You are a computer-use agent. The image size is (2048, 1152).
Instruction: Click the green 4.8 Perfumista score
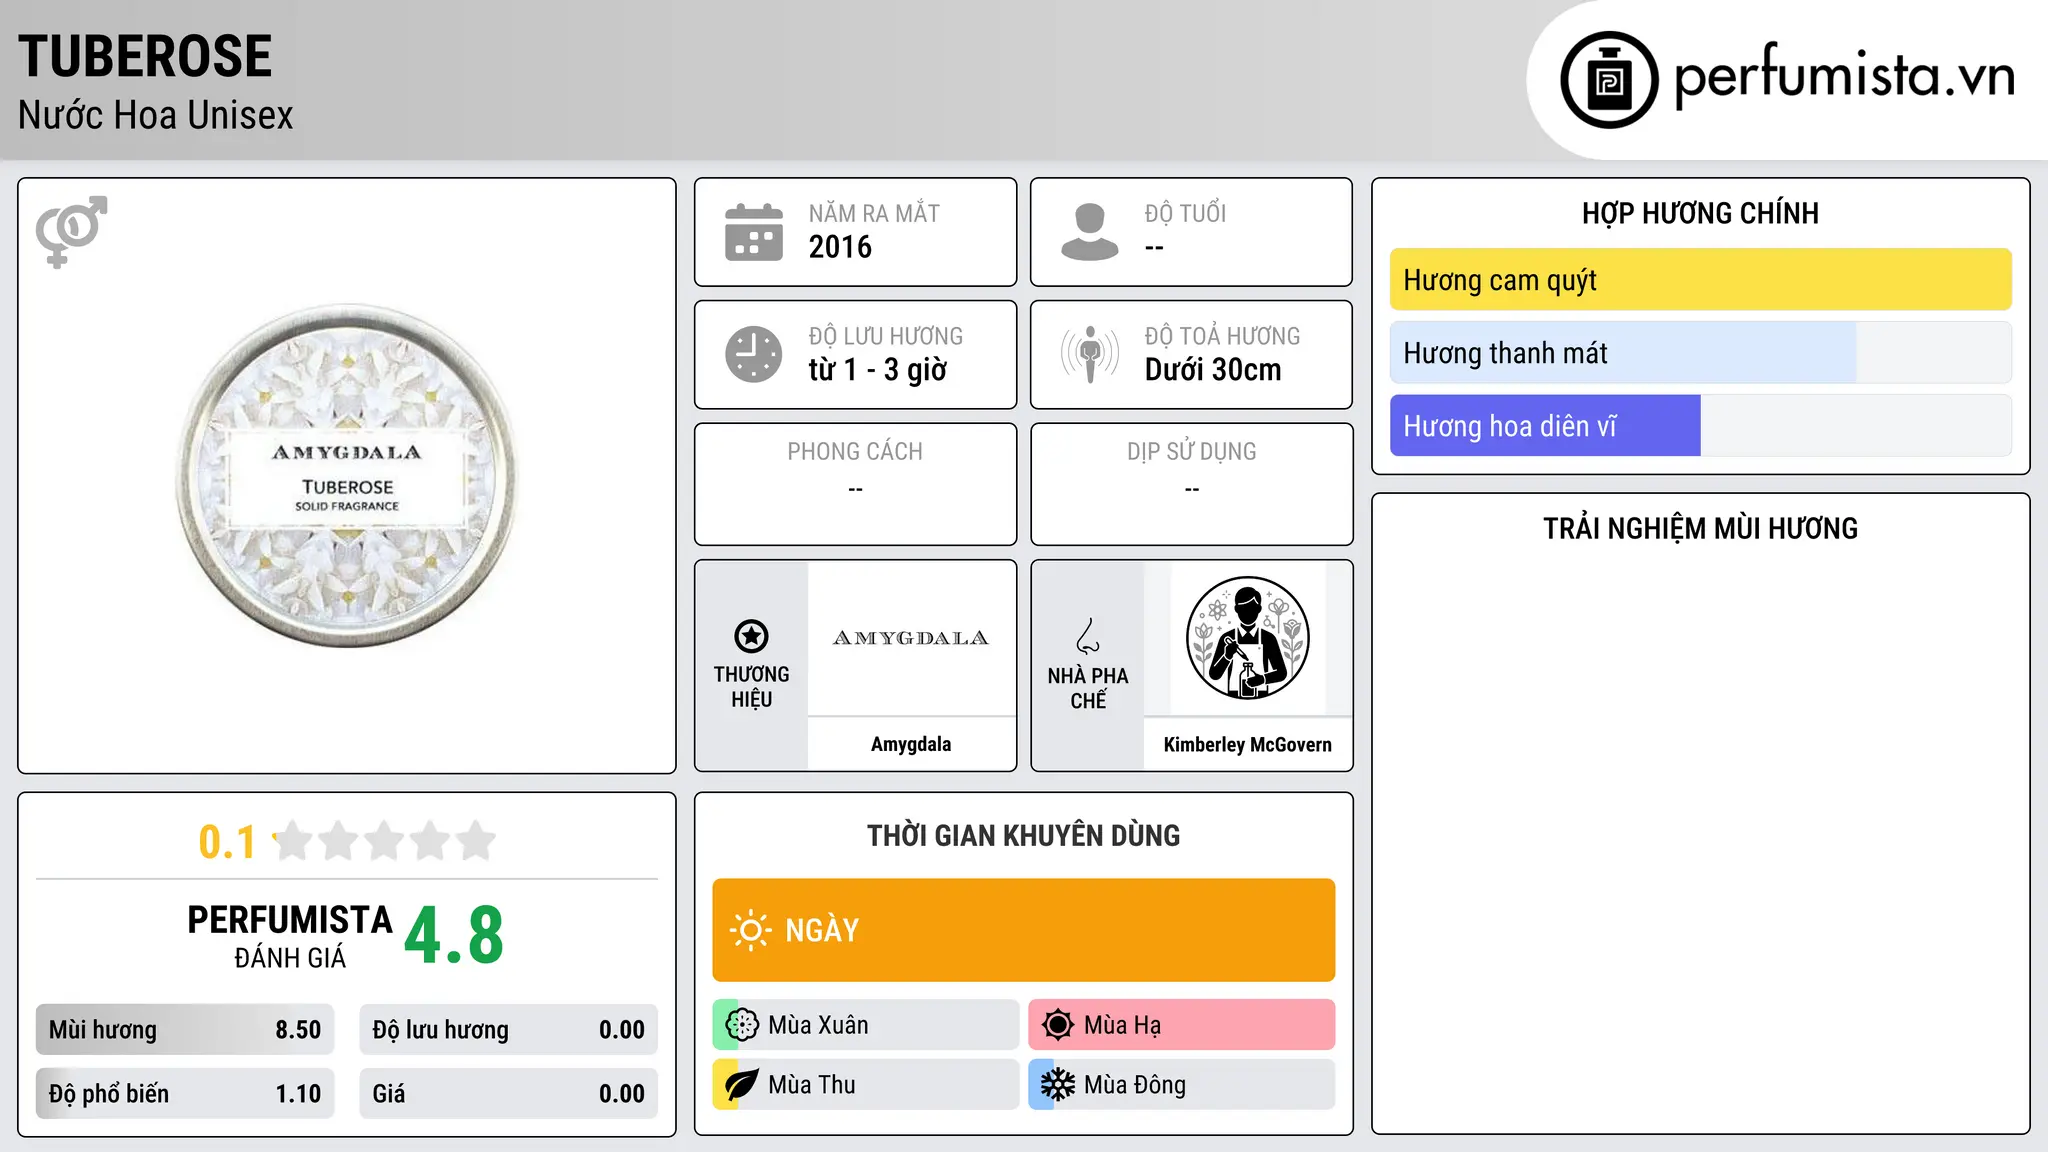(x=454, y=936)
